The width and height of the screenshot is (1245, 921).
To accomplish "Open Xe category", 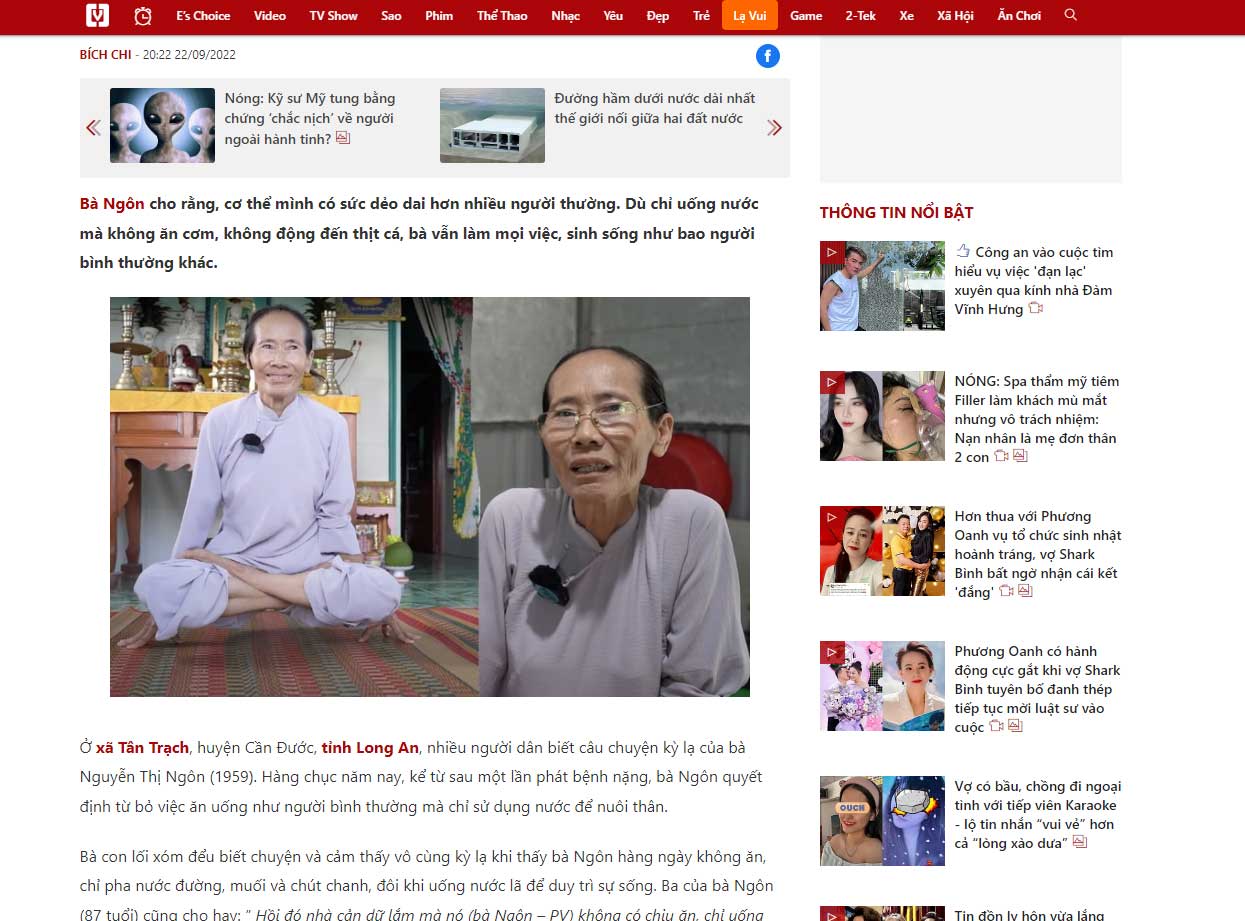I will point(906,15).
